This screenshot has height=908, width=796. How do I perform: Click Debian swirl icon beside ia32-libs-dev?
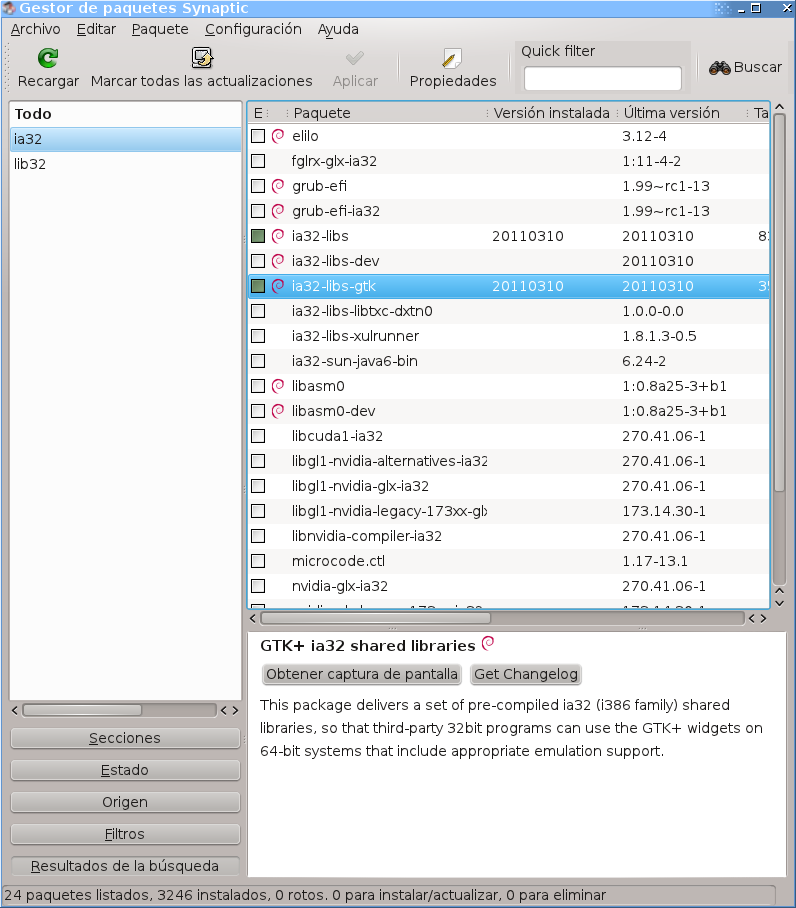[x=278, y=261]
